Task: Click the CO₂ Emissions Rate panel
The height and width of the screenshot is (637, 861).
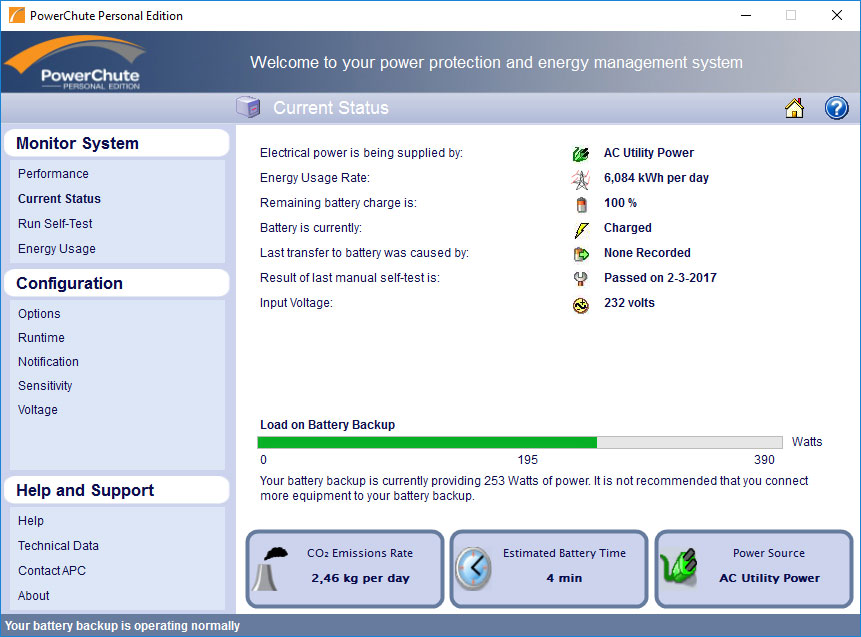Action: (x=345, y=569)
